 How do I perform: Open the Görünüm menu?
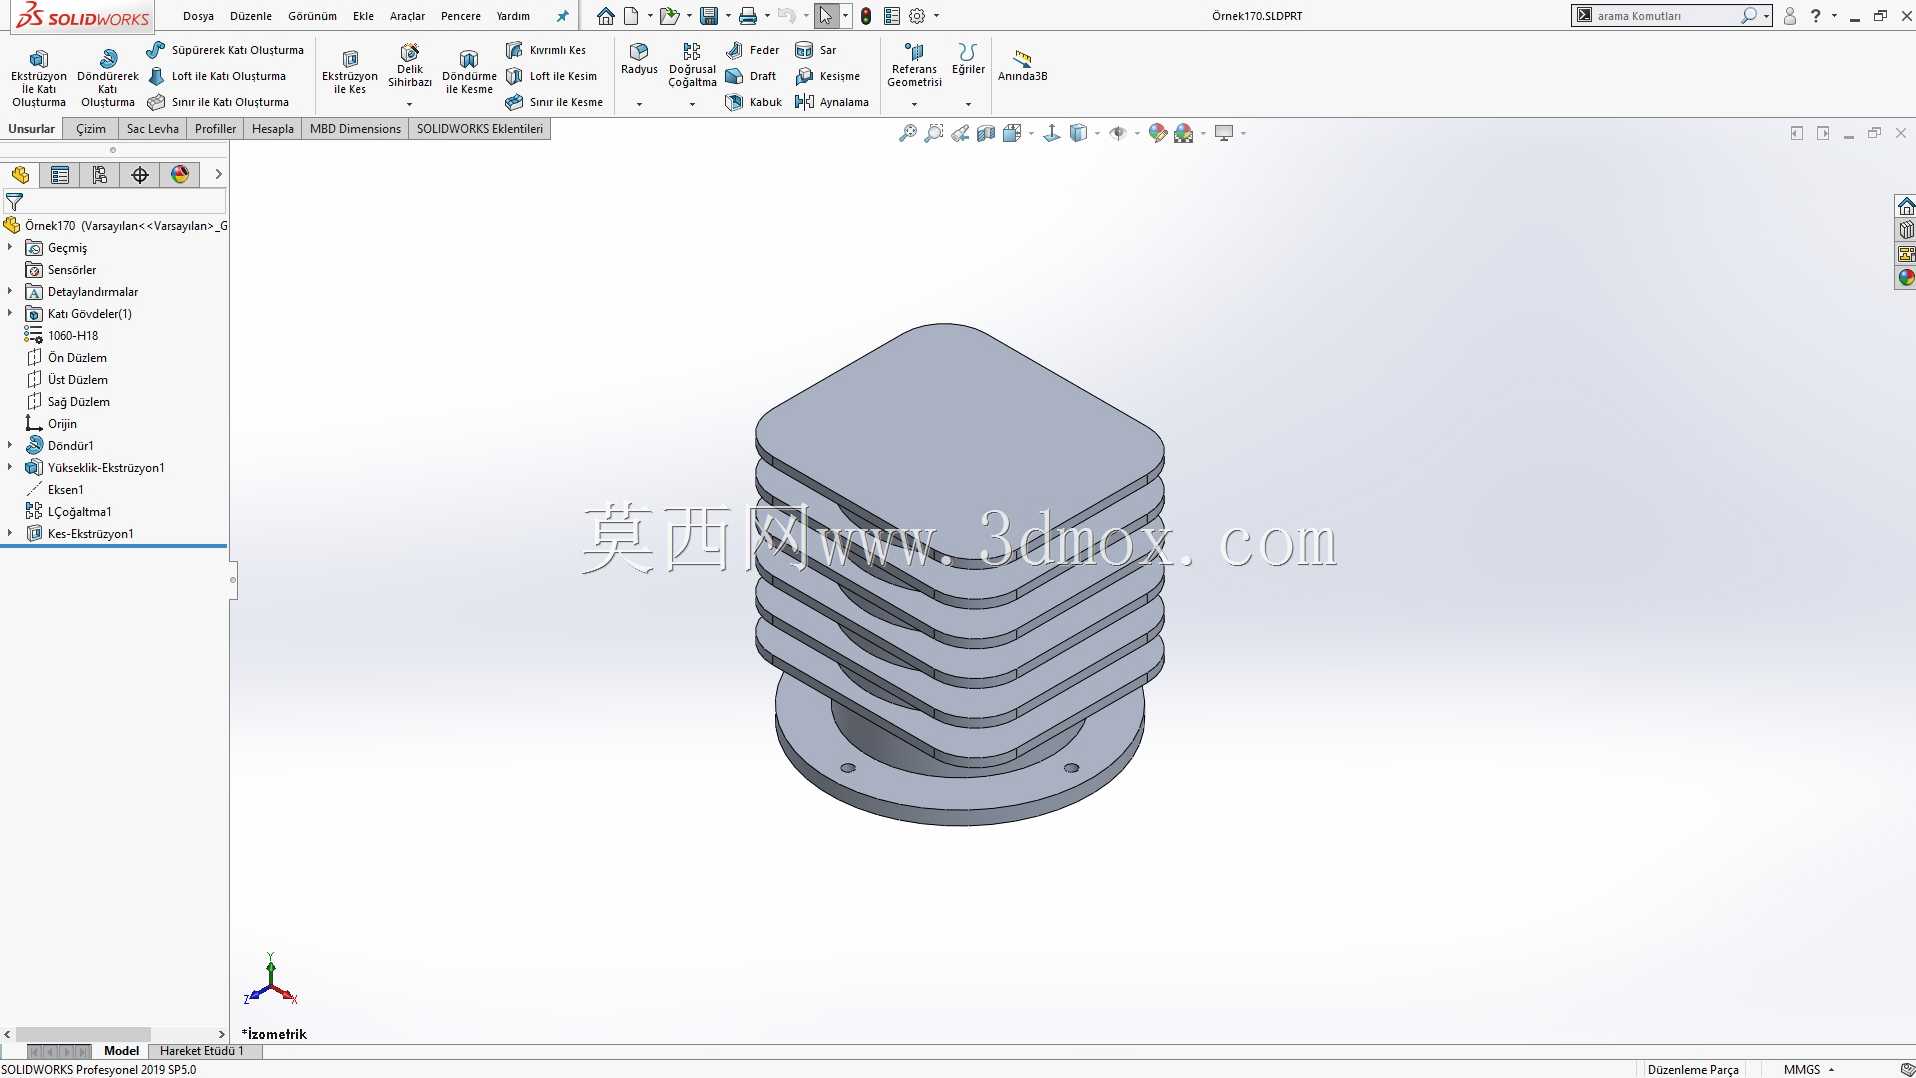(312, 16)
